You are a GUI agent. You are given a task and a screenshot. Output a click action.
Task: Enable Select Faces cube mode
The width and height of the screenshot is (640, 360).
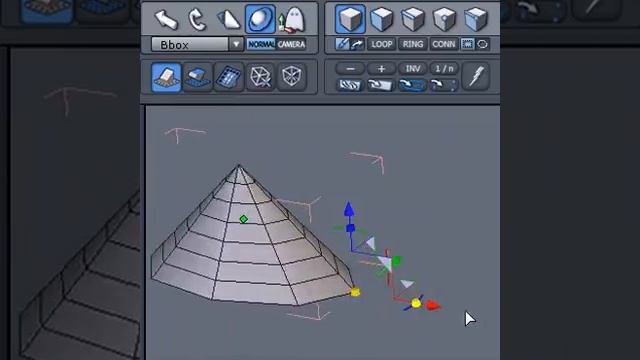click(382, 19)
